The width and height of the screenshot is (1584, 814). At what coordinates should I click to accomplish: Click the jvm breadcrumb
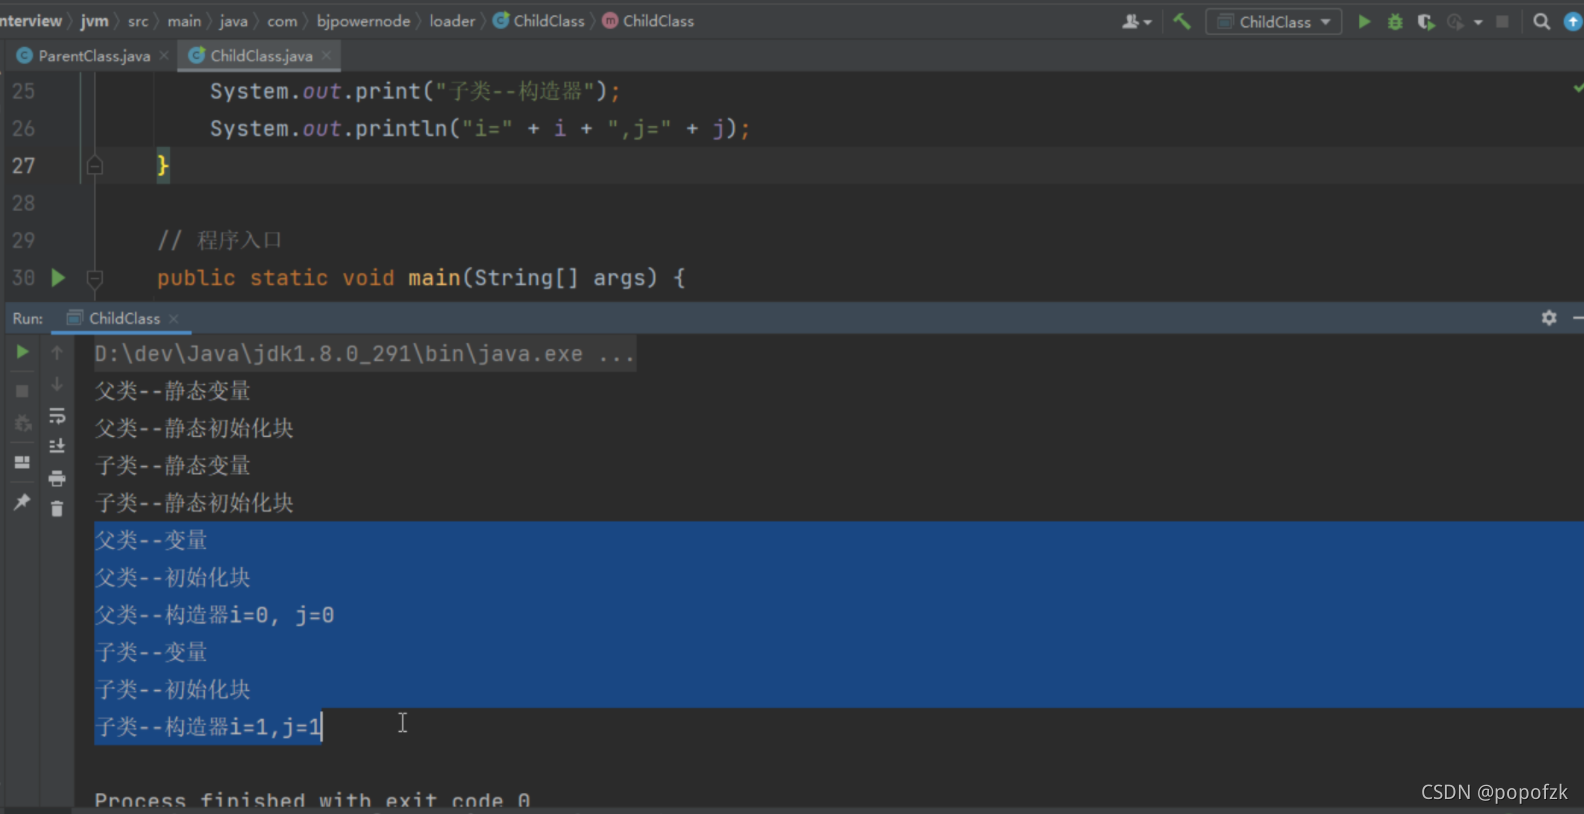(x=94, y=21)
